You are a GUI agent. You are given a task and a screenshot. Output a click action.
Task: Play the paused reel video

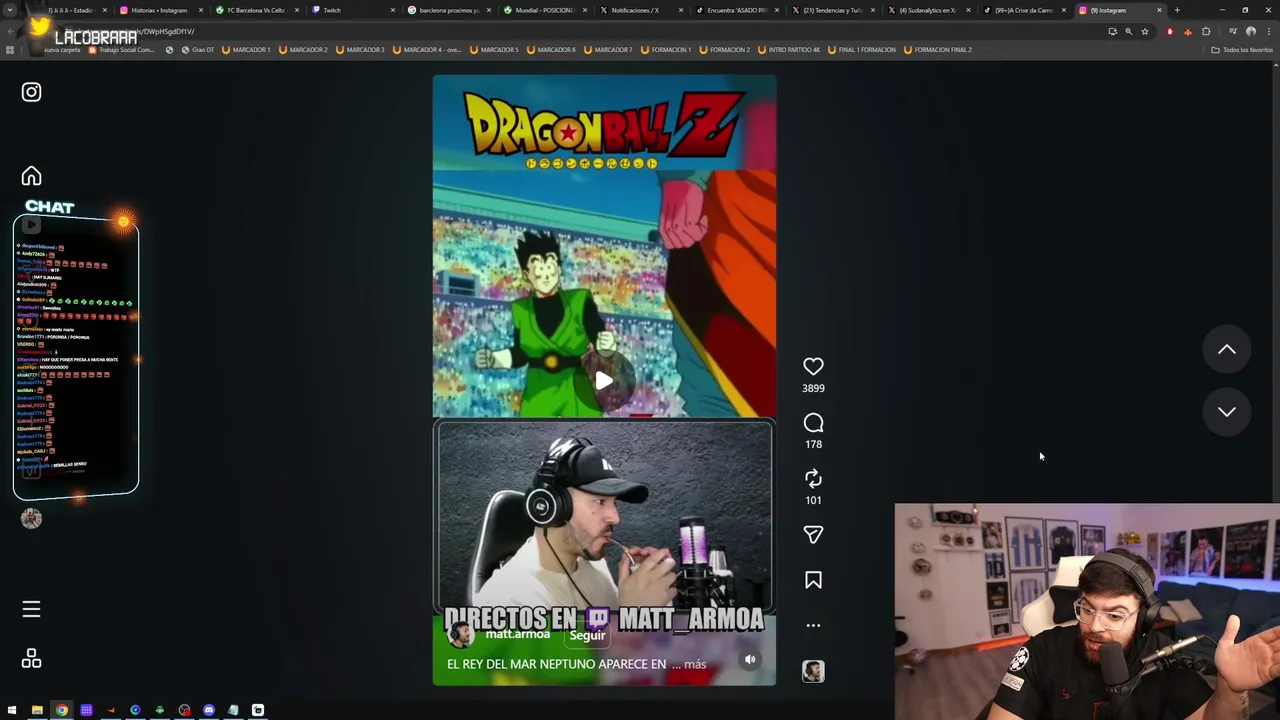pos(604,381)
